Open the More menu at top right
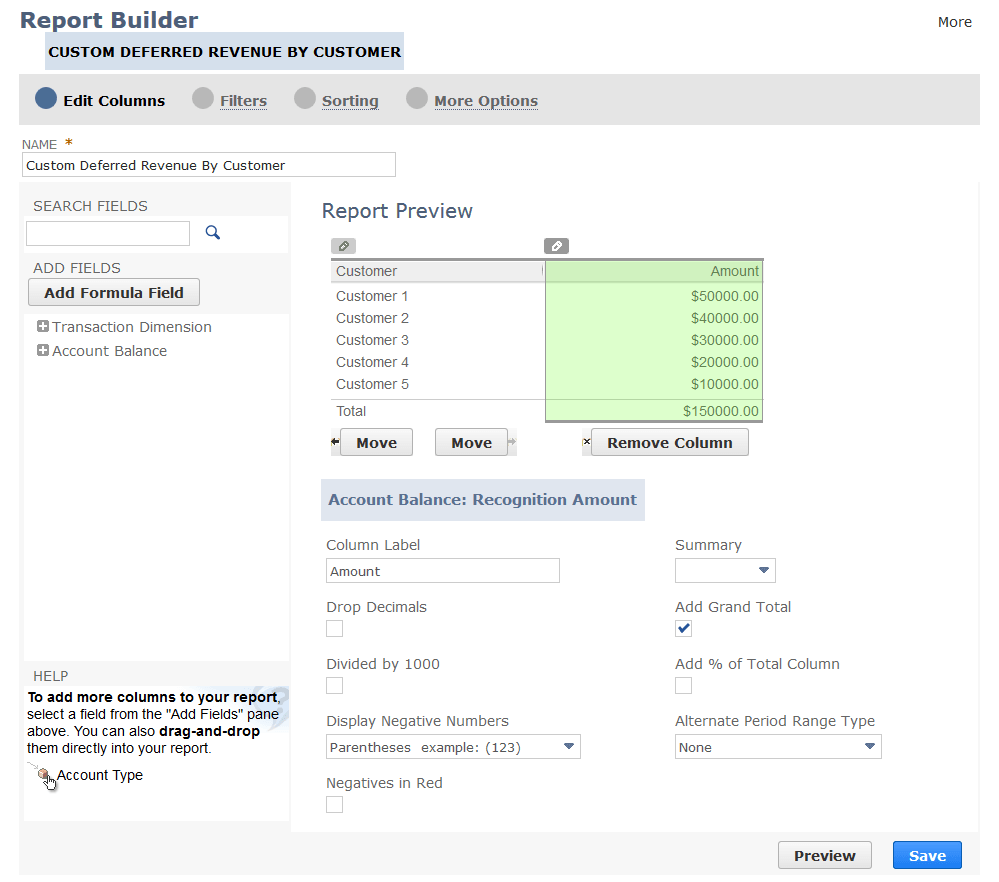The width and height of the screenshot is (999, 882). [954, 22]
